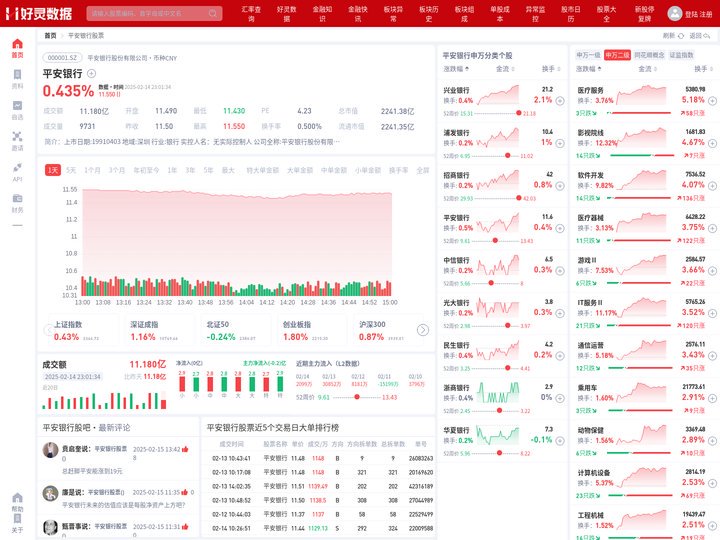The image size is (720, 540).
Task: Click the 52-week price slider in 近期主力流入 panel
Action: (357, 397)
